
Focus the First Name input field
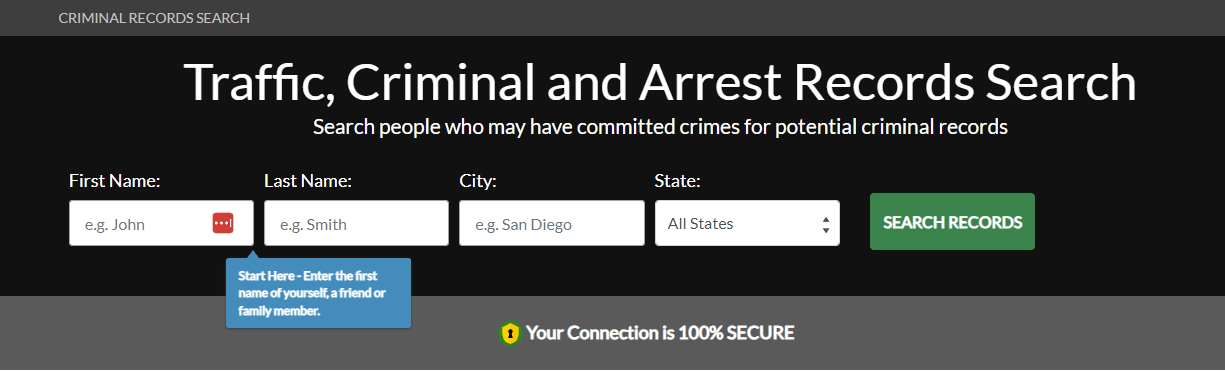point(161,223)
